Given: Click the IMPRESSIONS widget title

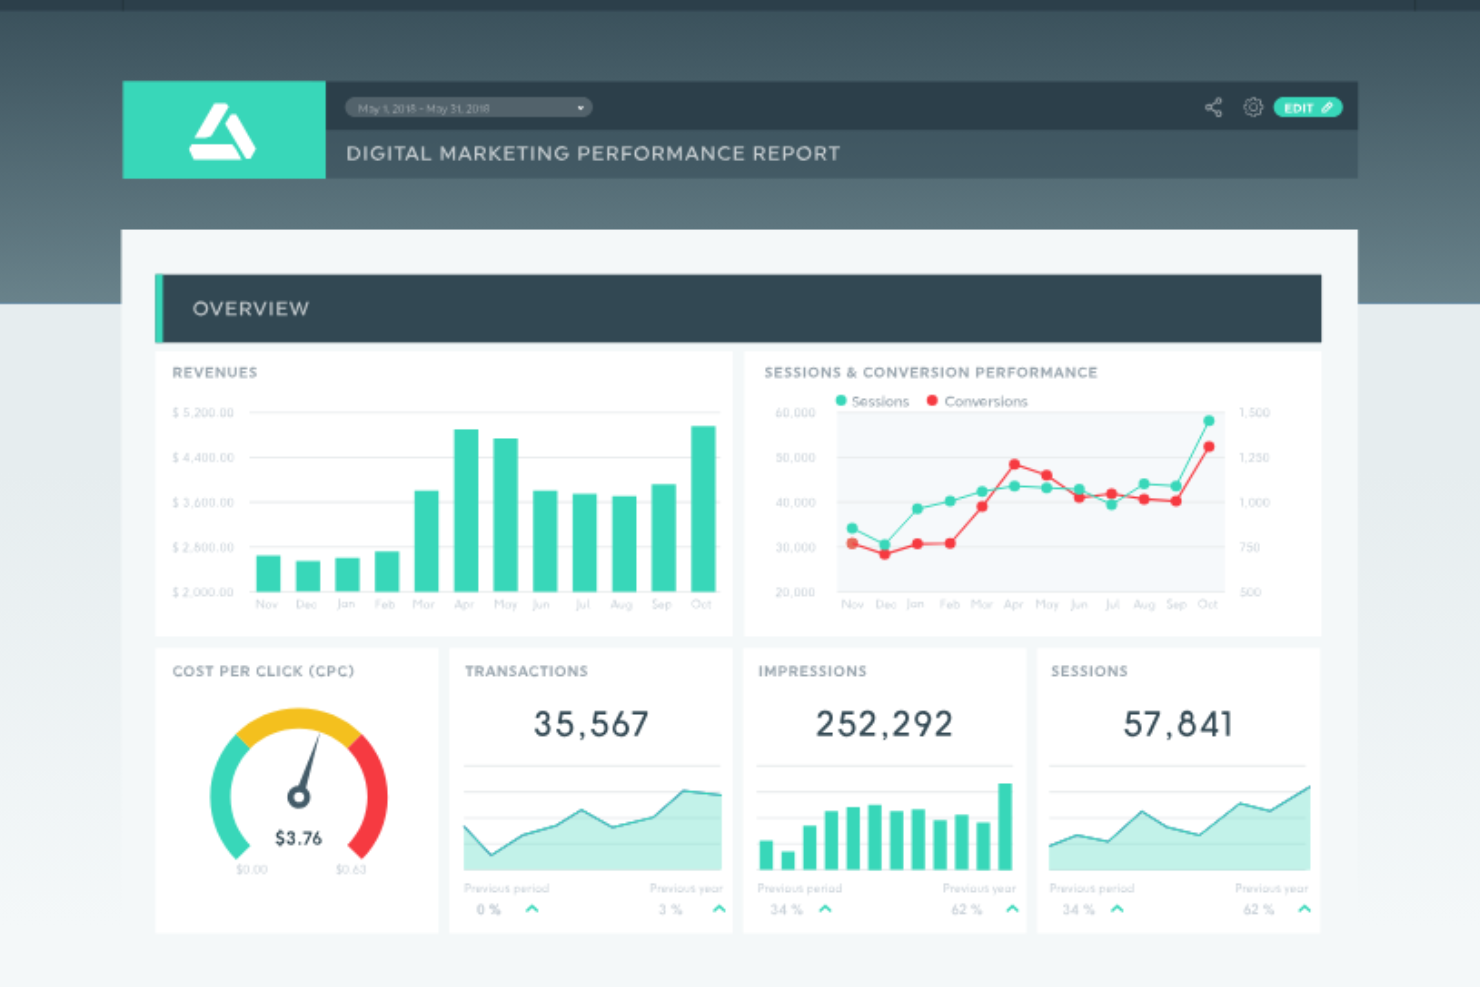Looking at the screenshot, I should click(x=812, y=671).
